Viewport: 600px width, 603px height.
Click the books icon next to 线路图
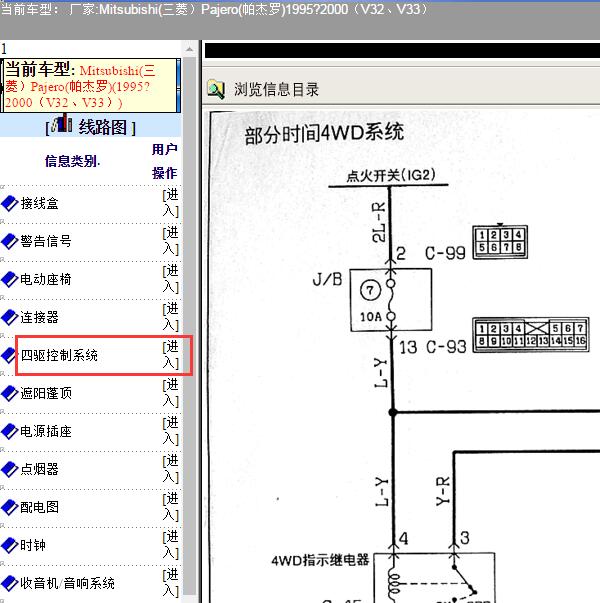61,123
